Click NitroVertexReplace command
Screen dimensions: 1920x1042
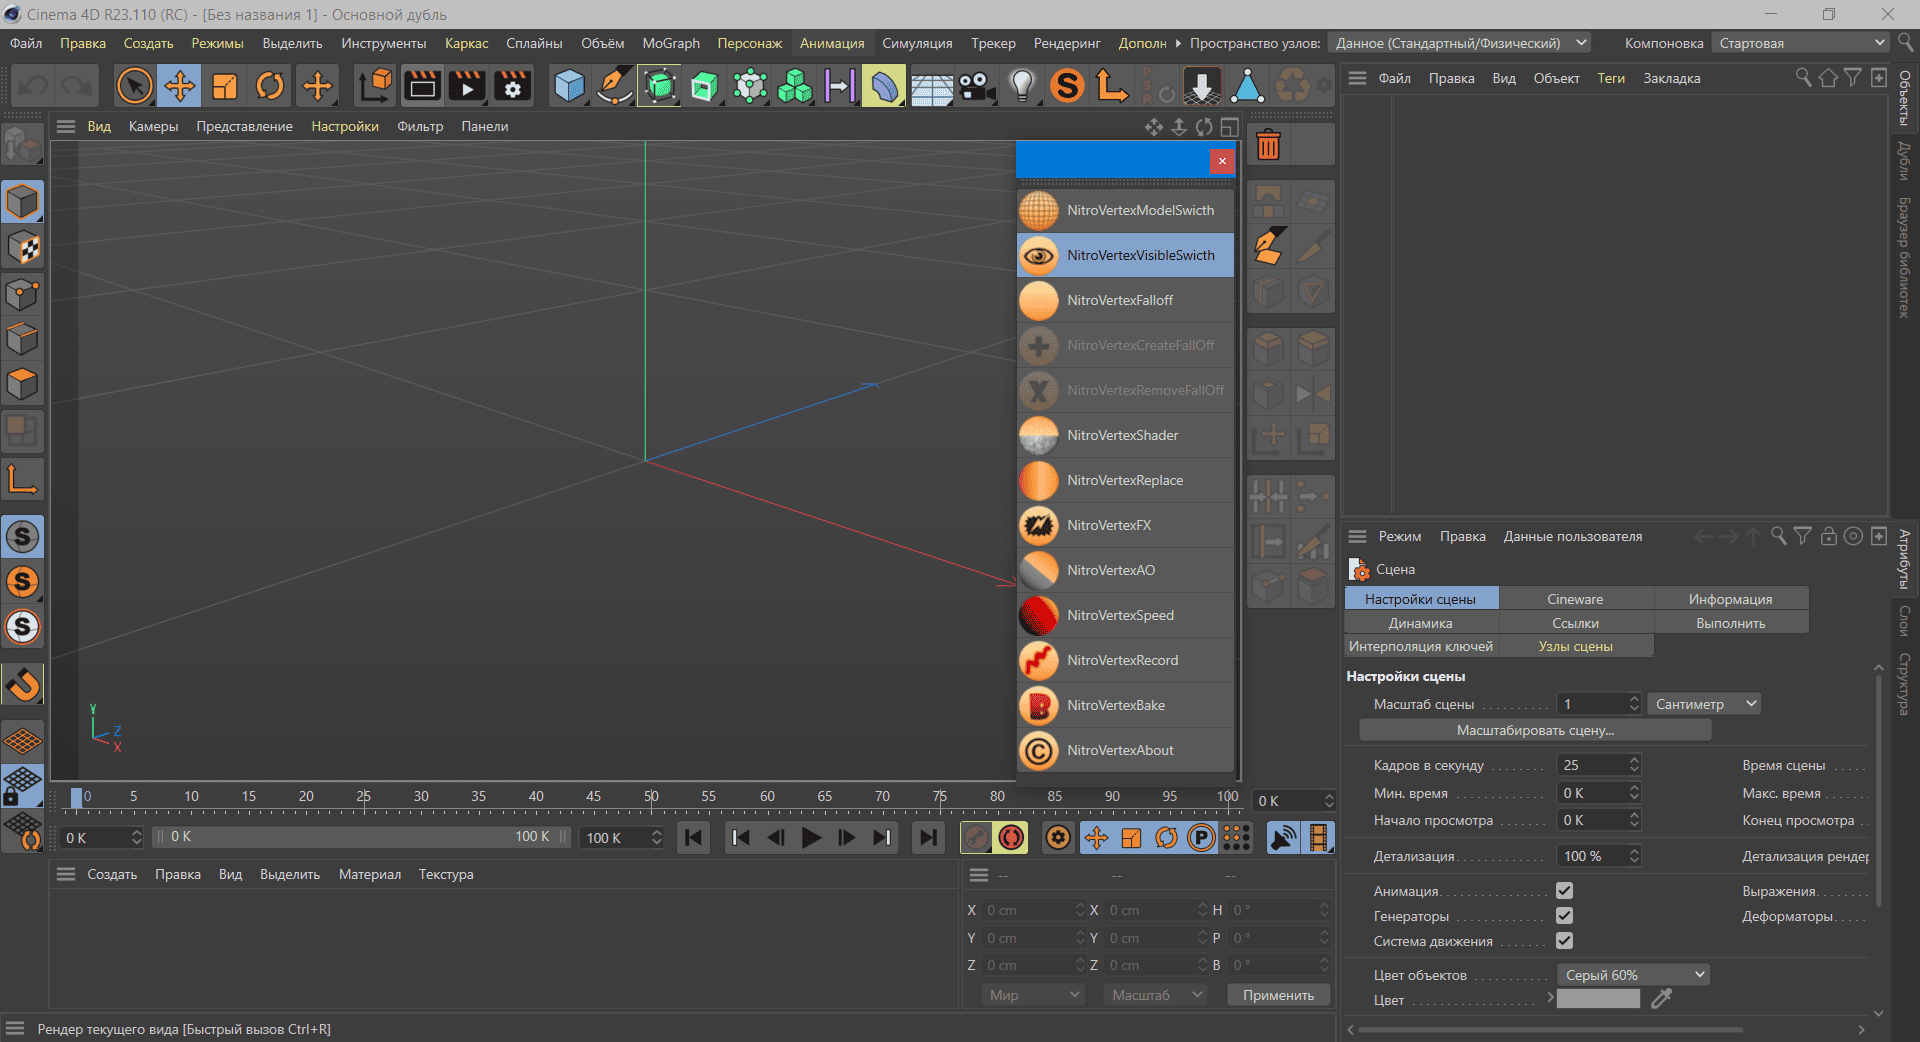1126,480
